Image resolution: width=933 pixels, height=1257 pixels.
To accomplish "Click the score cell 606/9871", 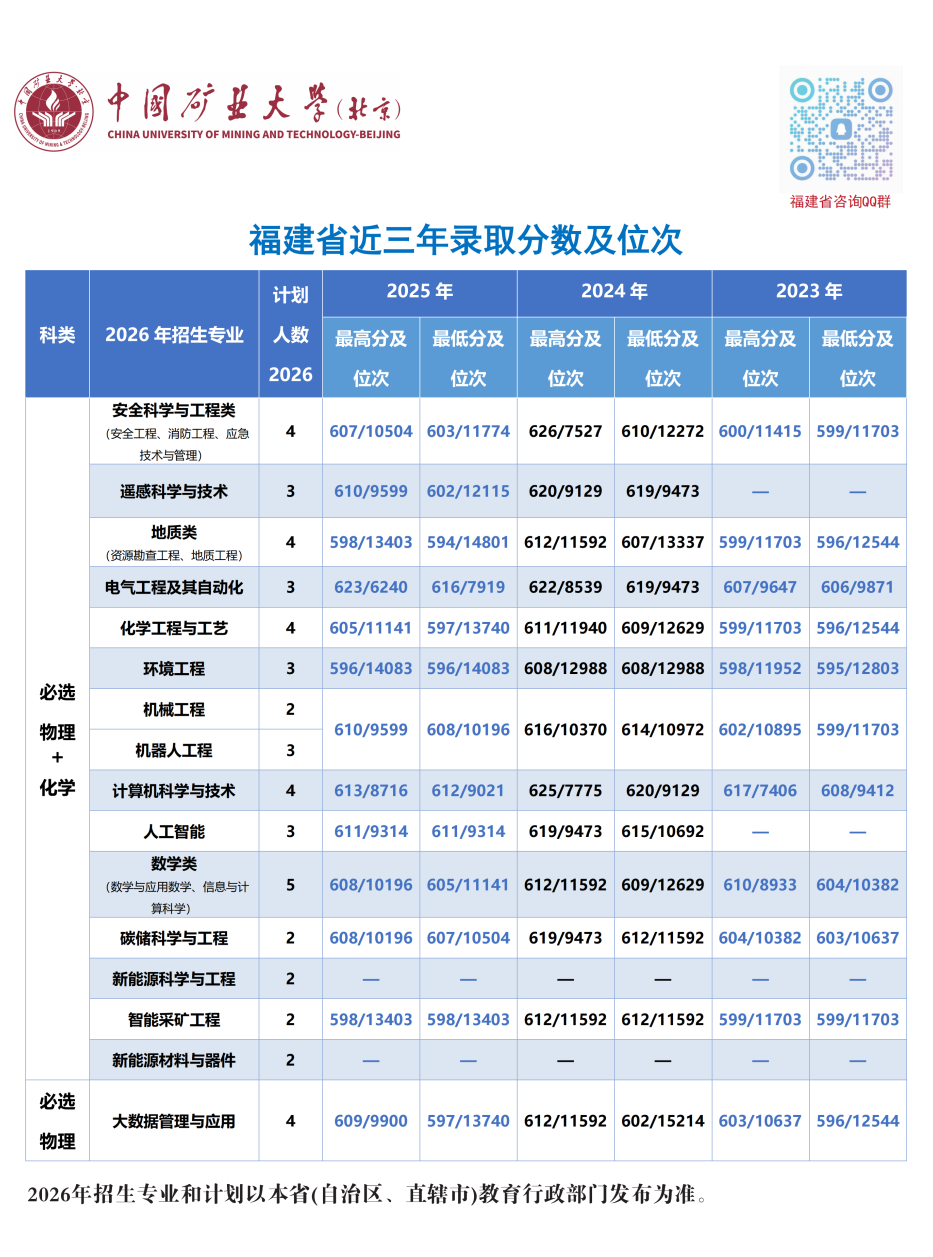I will tap(858, 587).
